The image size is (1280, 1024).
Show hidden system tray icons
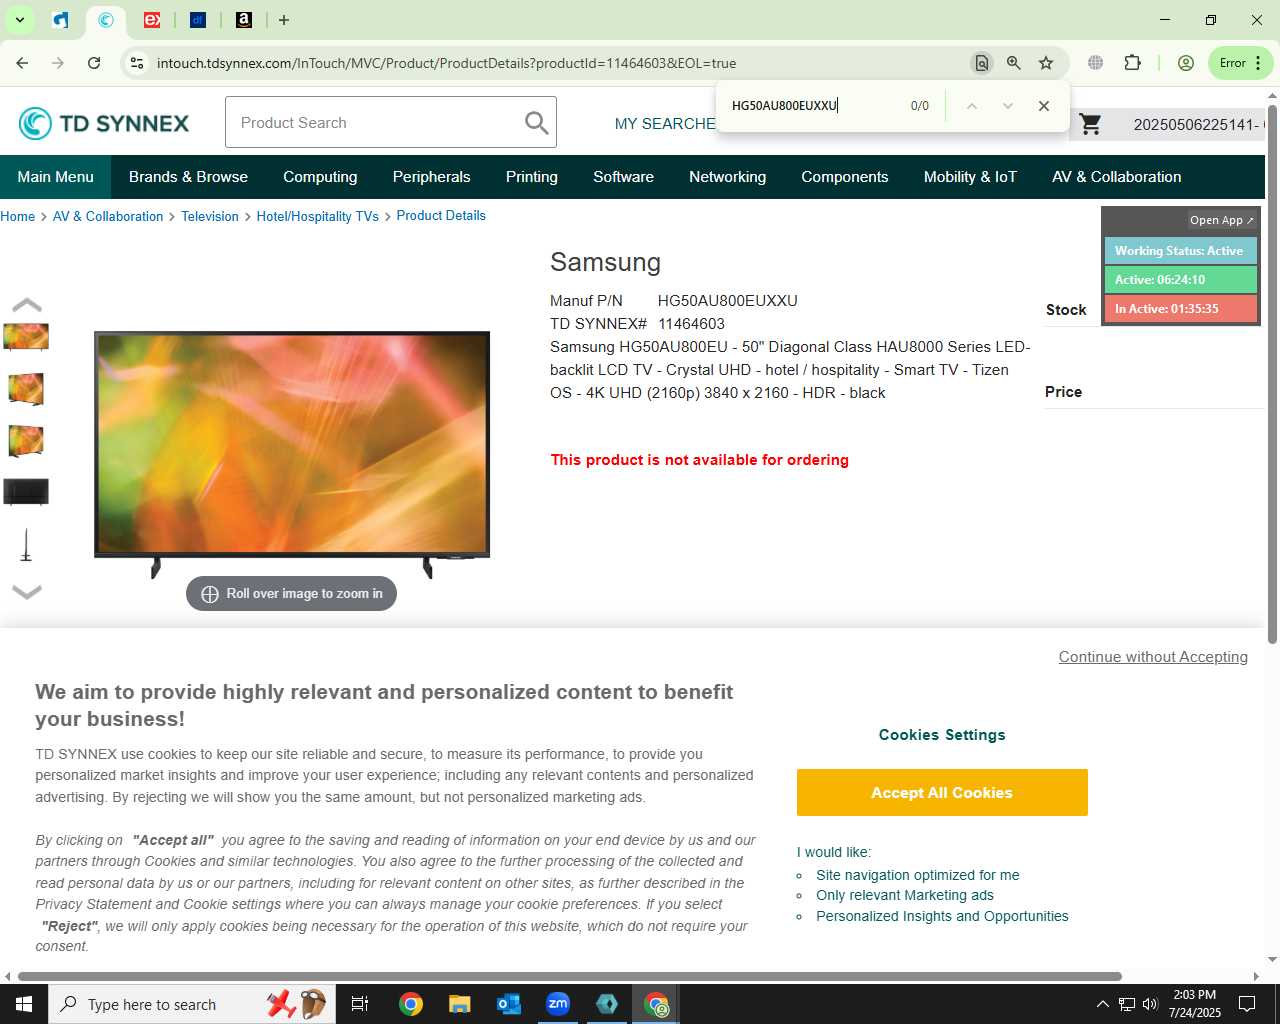coord(1102,1004)
